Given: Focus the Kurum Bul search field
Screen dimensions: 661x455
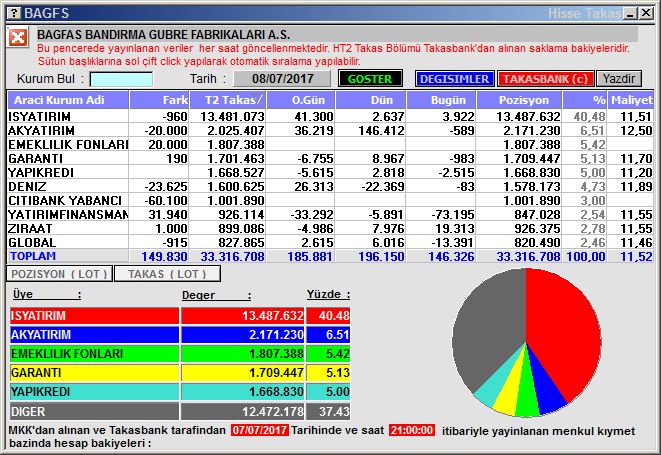Looking at the screenshot, I should [121, 79].
